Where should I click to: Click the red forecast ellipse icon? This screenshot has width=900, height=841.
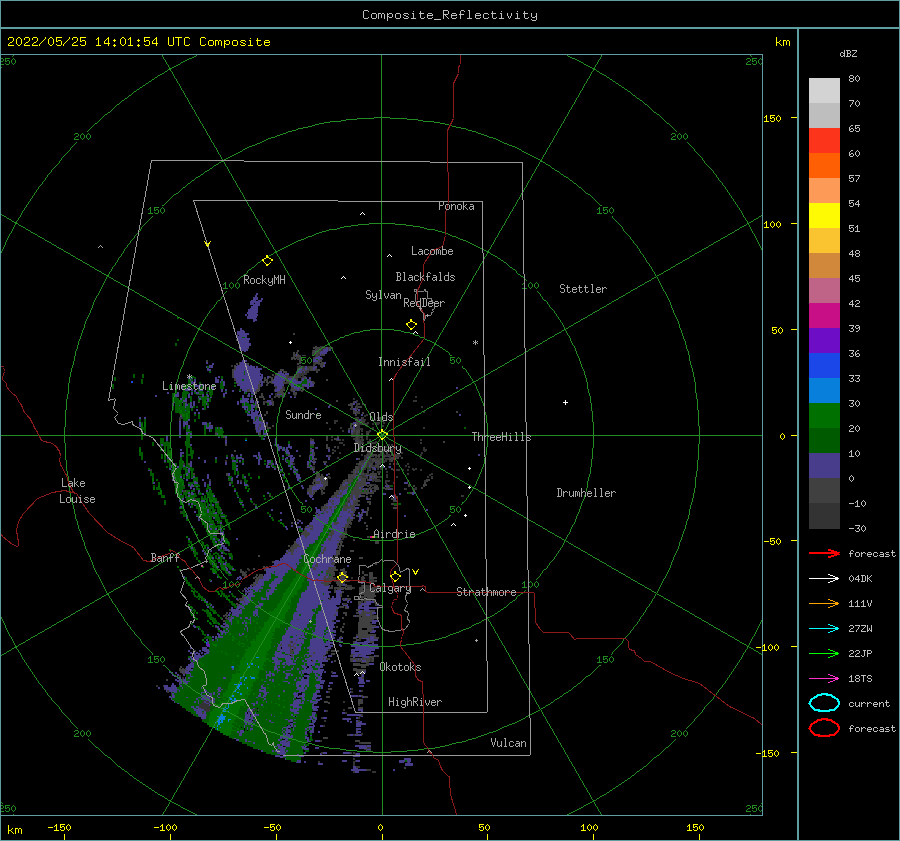point(824,728)
